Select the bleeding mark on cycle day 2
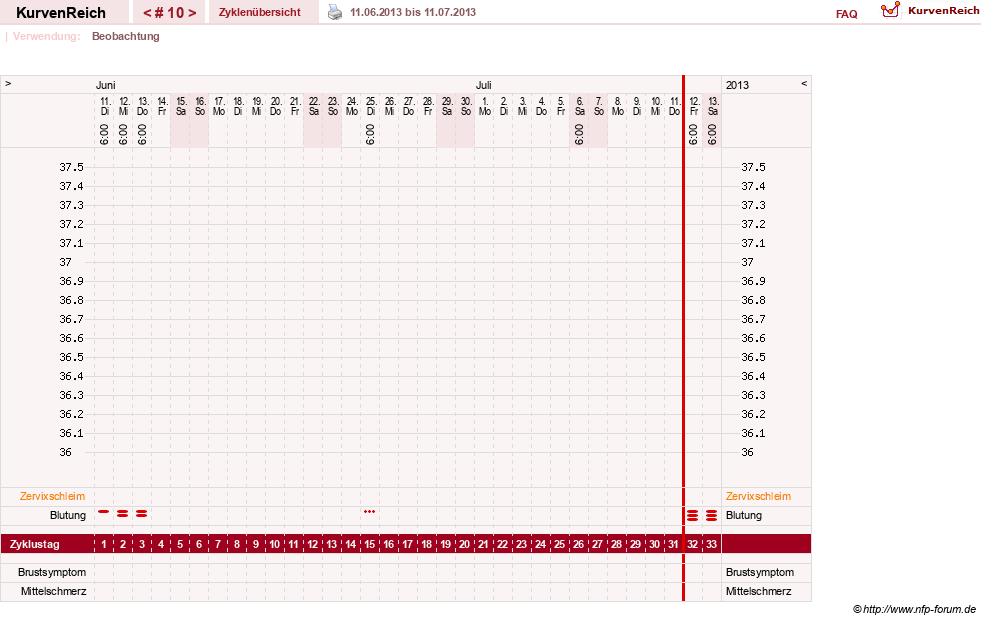This screenshot has width=981, height=621. 123,513
